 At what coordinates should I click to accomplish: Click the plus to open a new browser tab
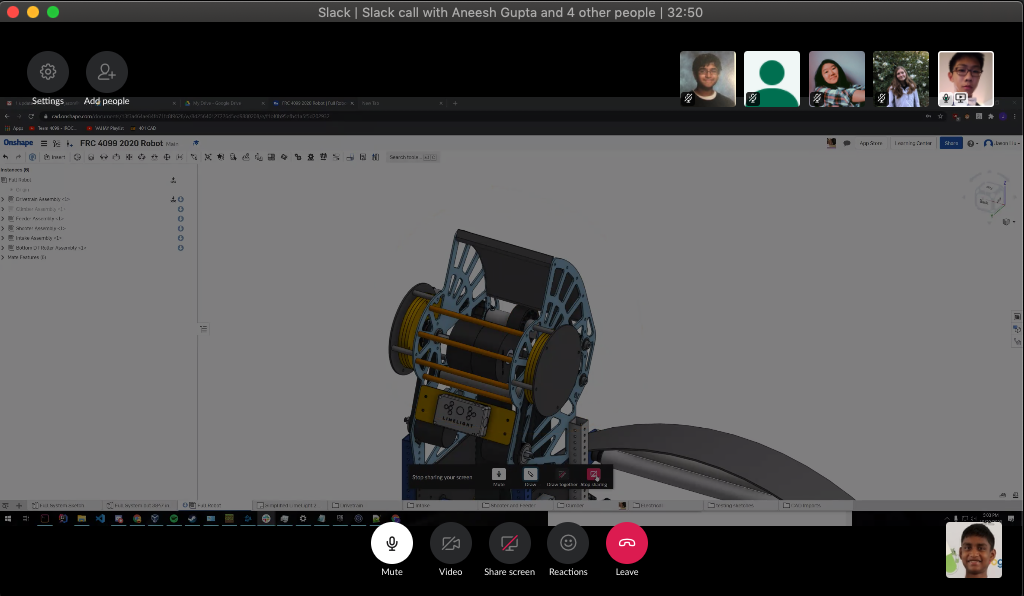455,103
